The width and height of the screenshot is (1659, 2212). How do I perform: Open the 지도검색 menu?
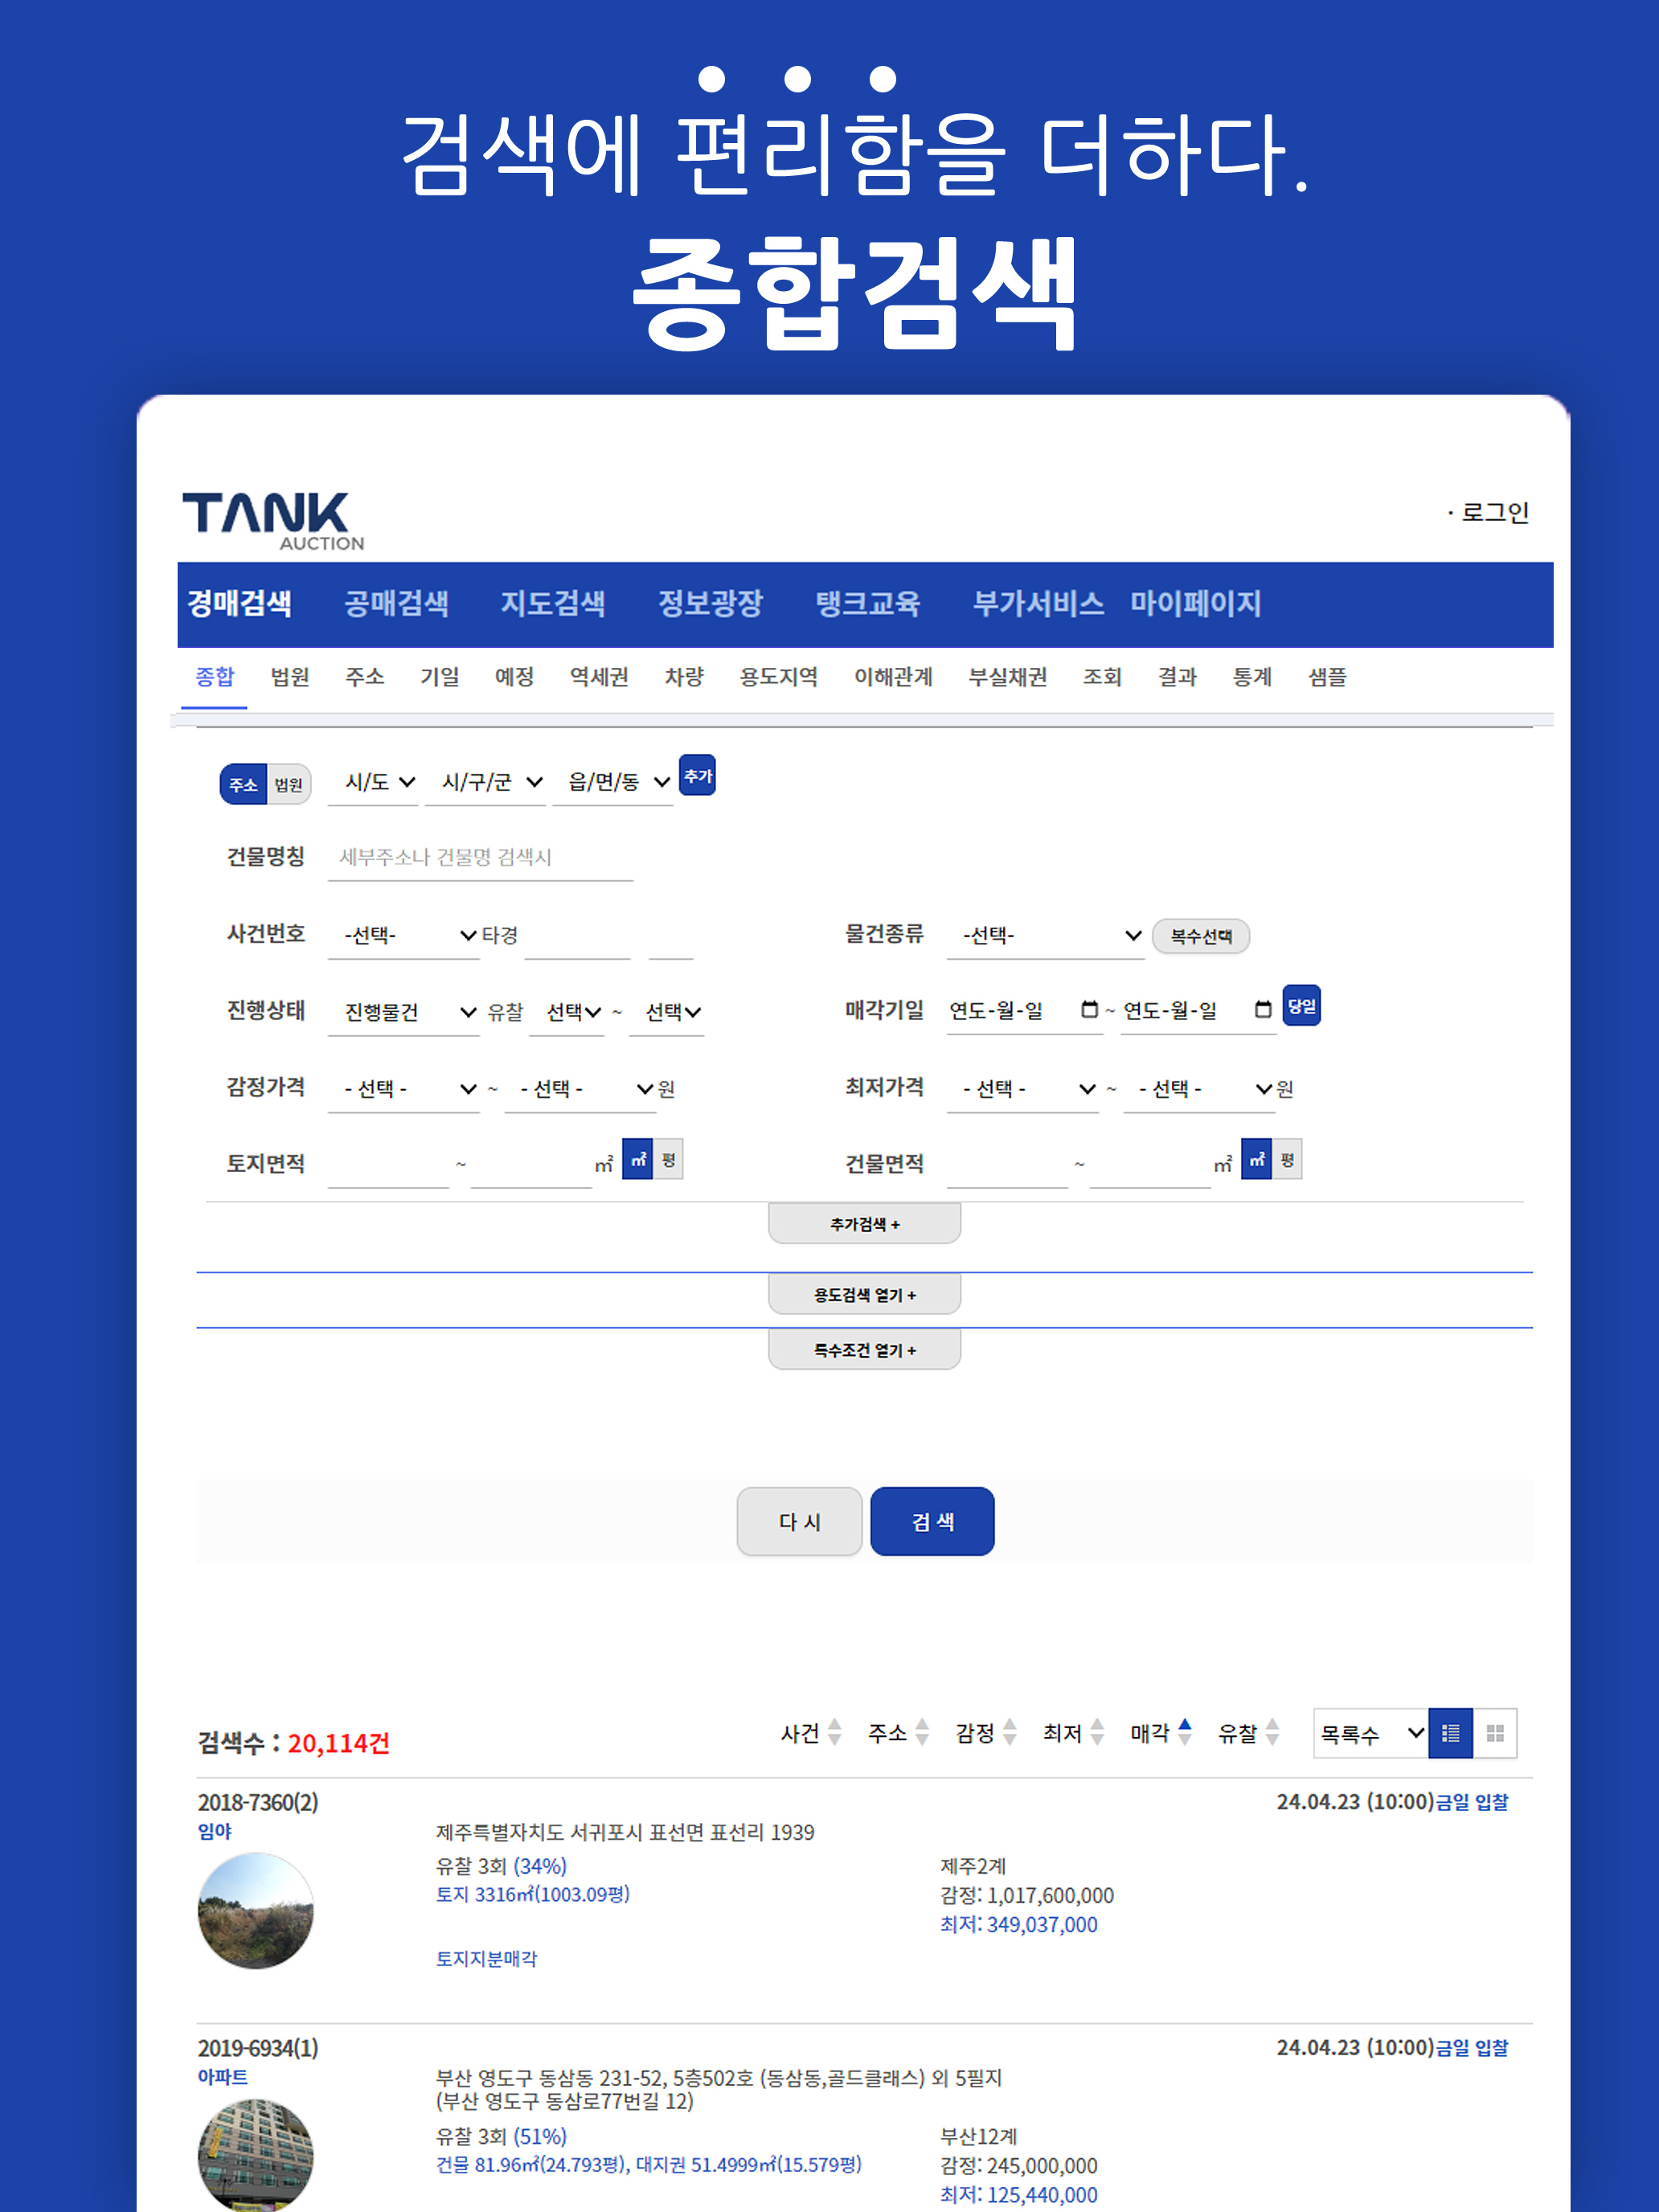coord(552,603)
